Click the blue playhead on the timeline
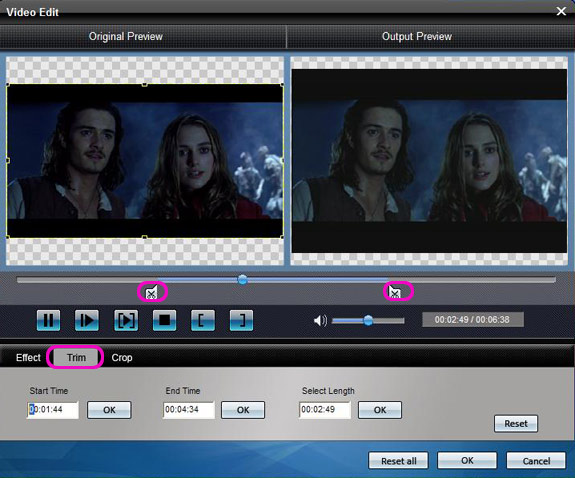The width and height of the screenshot is (575, 478). [x=242, y=280]
